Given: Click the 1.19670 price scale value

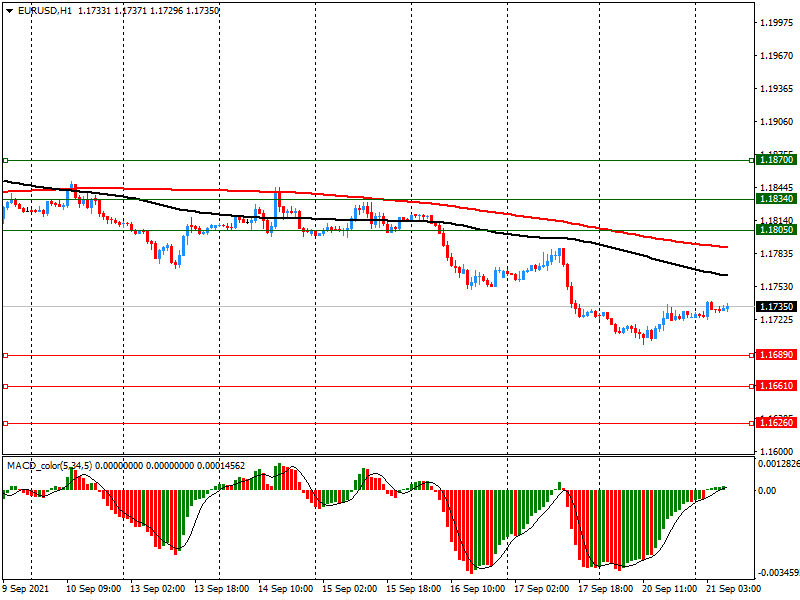Looking at the screenshot, I should [777, 56].
